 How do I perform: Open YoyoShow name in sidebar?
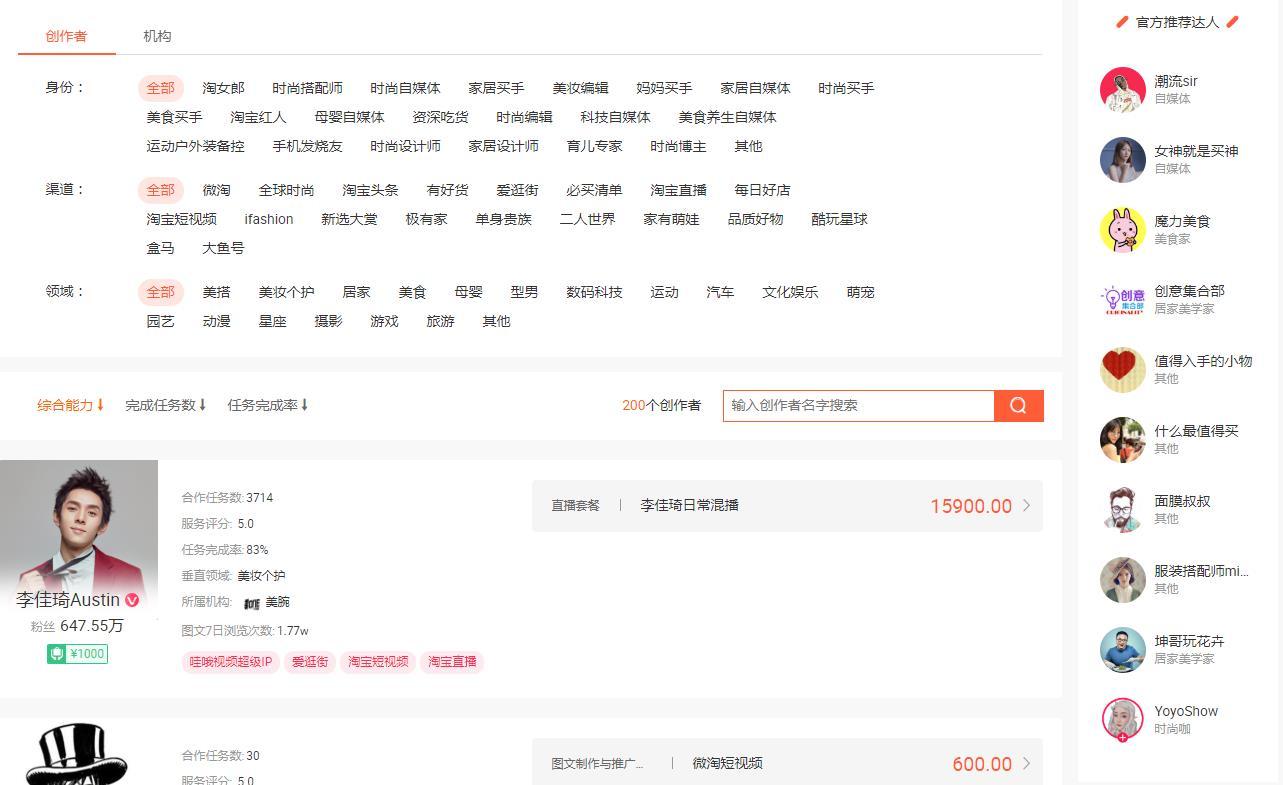click(x=1186, y=711)
